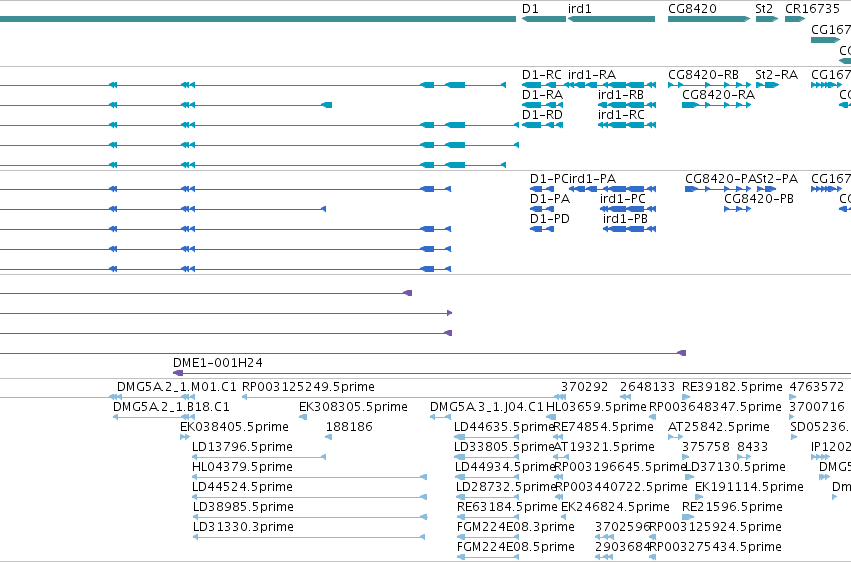Select EST RE63184.5prime
851x562 pixels.
coord(488,518)
